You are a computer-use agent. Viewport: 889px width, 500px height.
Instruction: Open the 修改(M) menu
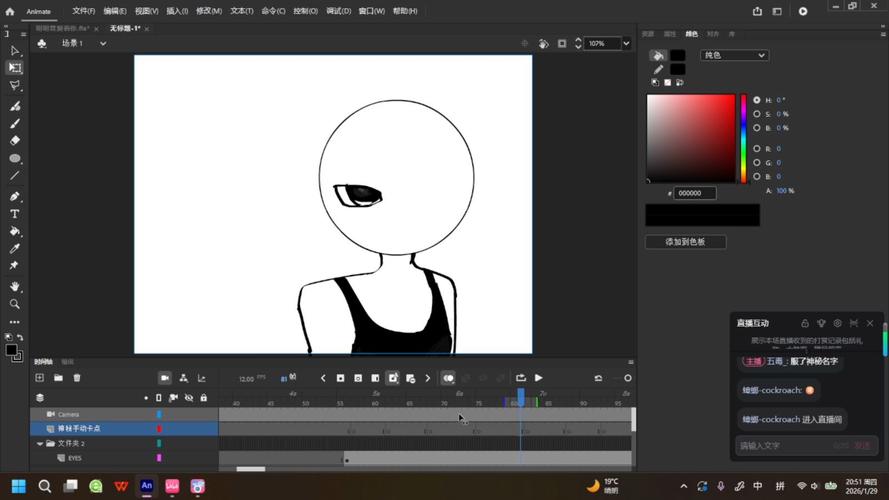pos(209,11)
